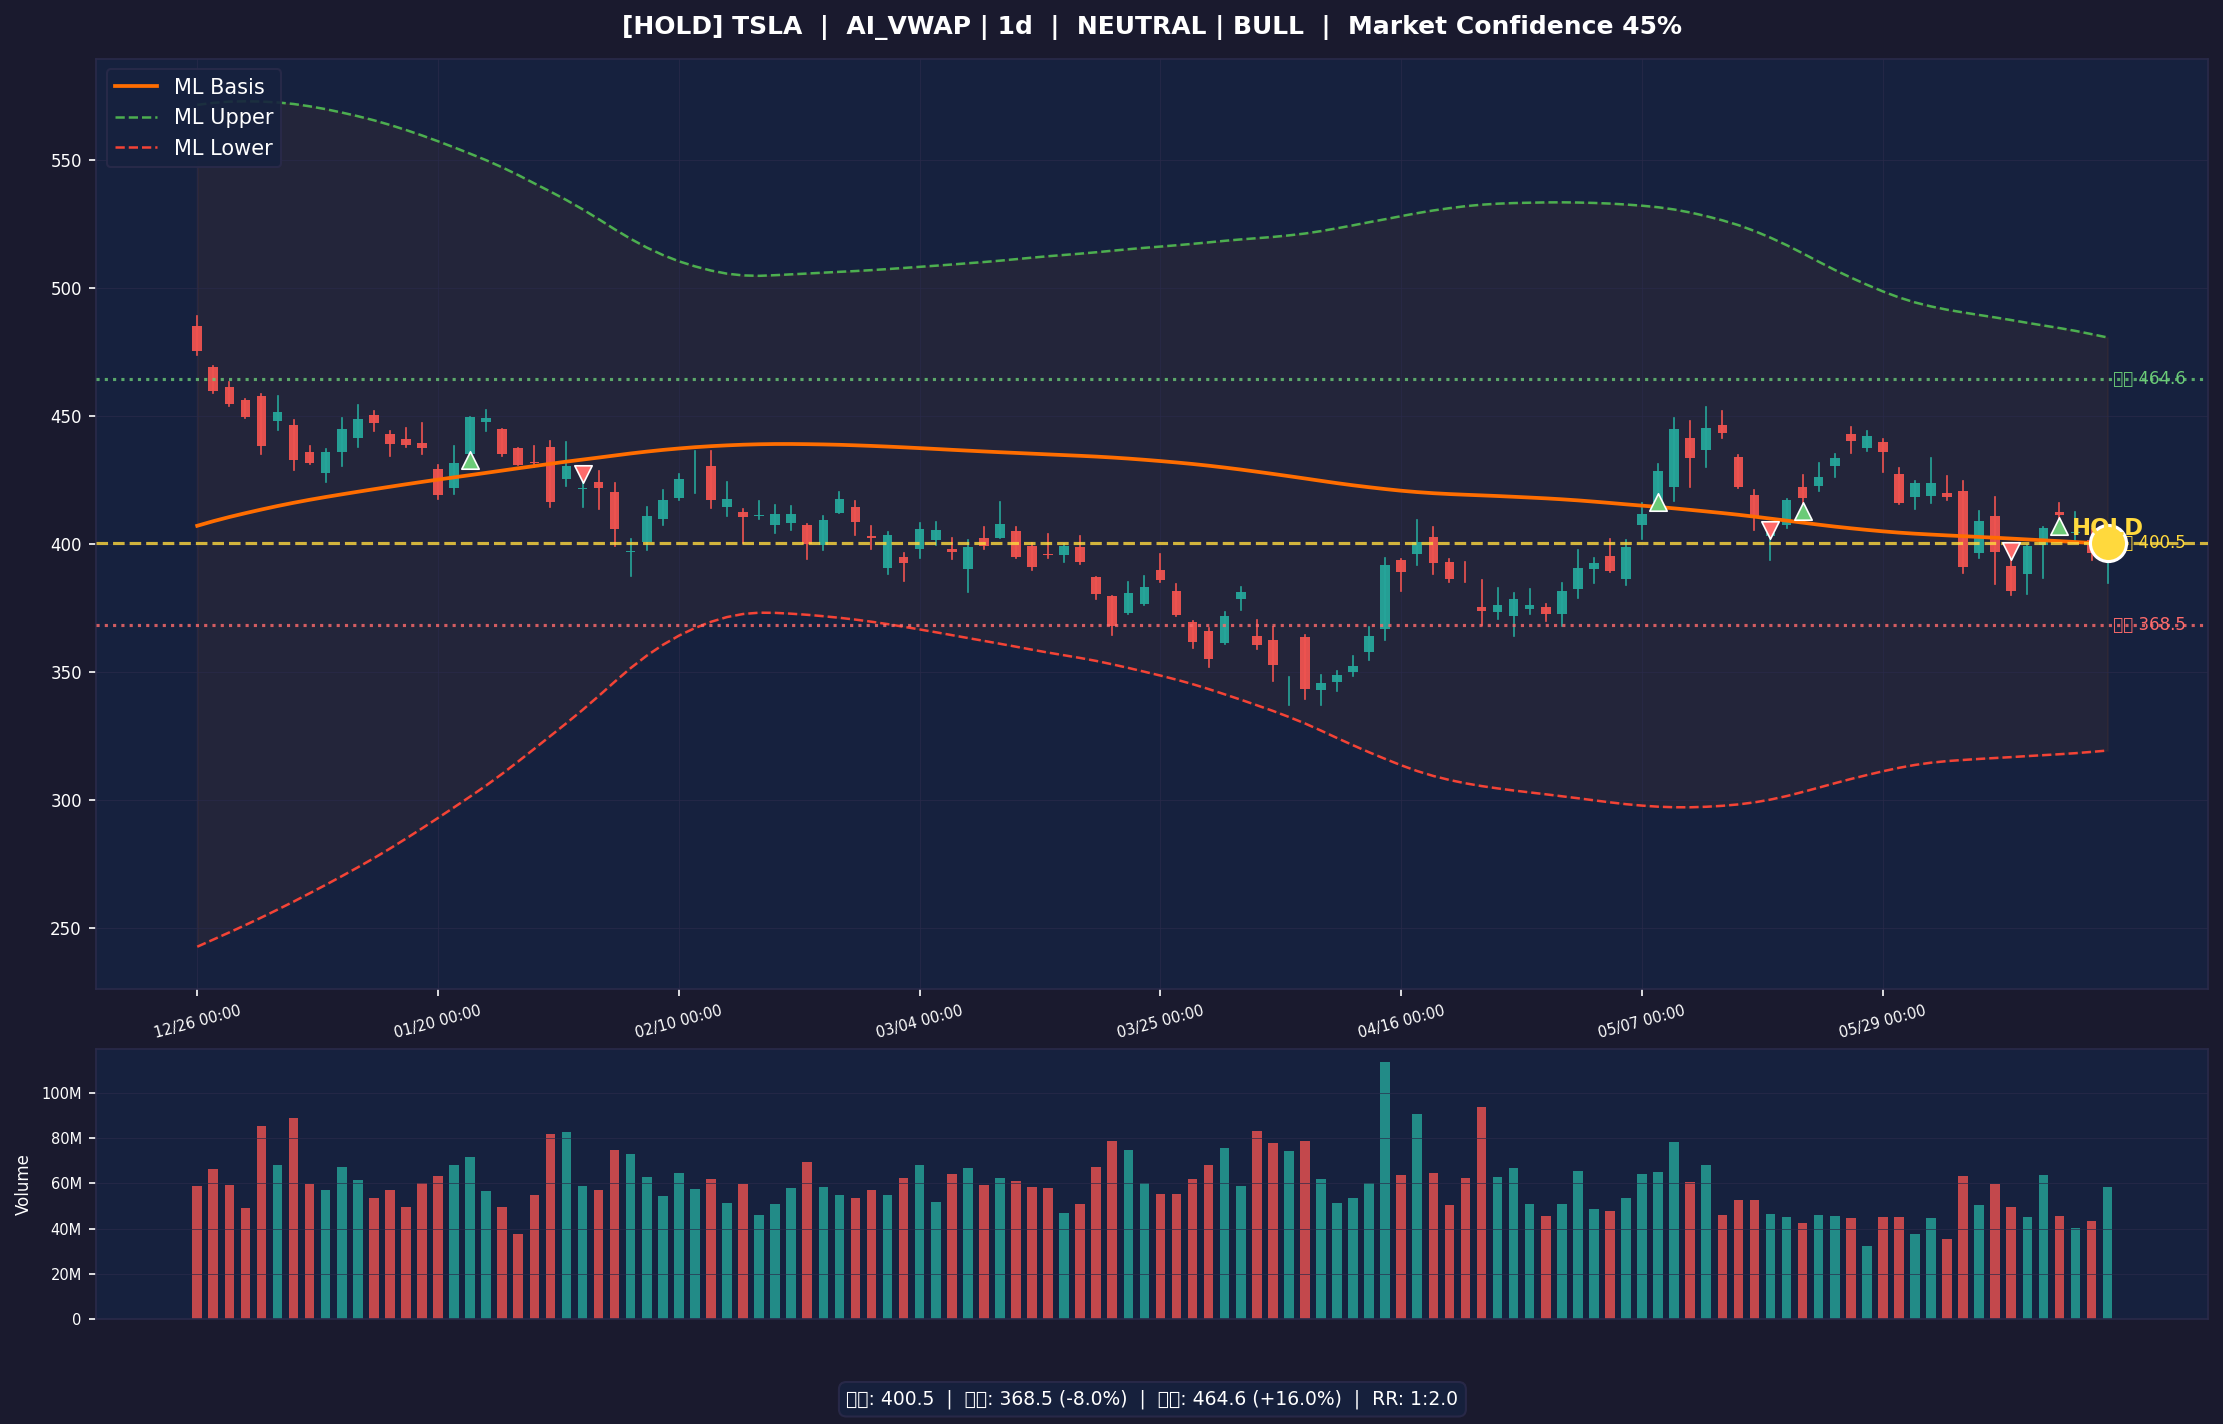Image resolution: width=2223 pixels, height=1424 pixels.
Task: Click the 04/16 00:00 date label
Action: (x=1401, y=1021)
